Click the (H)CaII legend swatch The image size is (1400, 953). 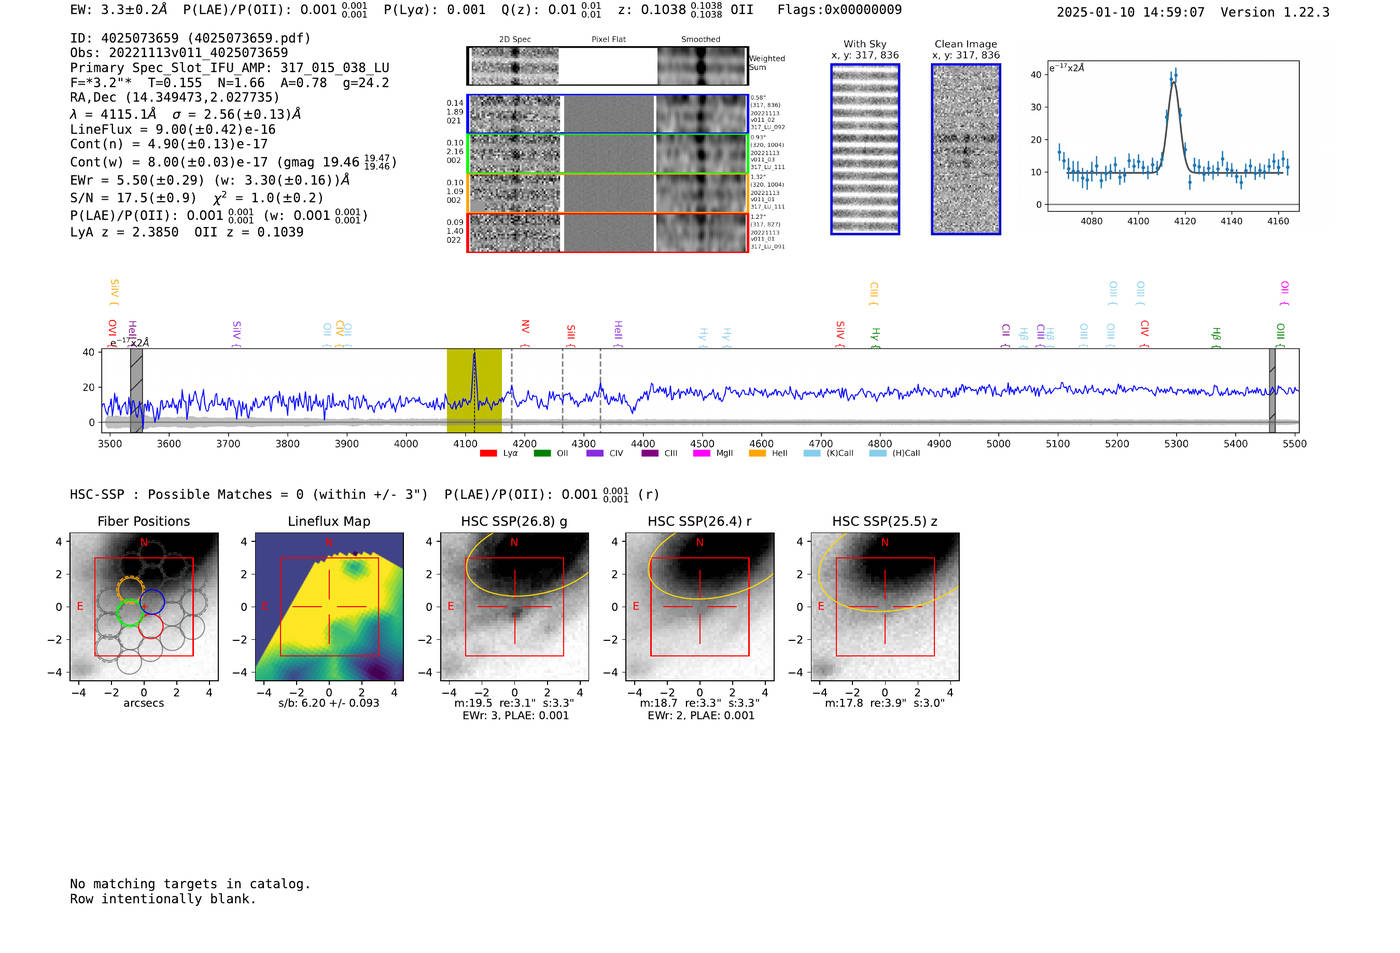pos(878,454)
